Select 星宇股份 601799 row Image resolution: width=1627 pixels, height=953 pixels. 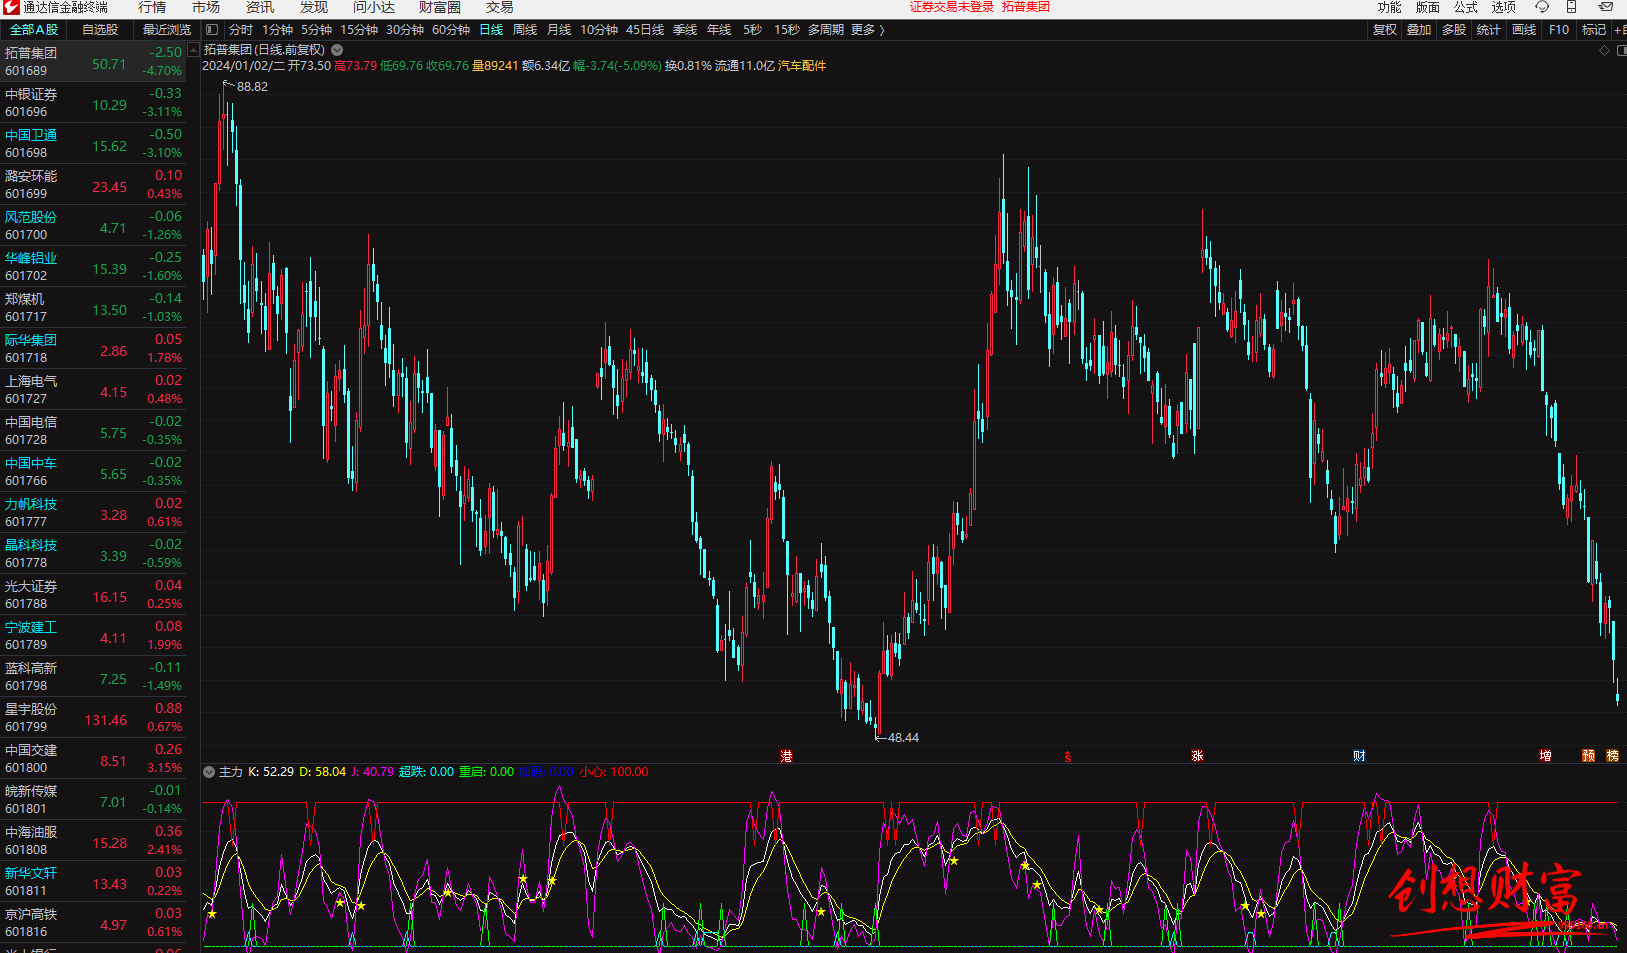click(93, 717)
